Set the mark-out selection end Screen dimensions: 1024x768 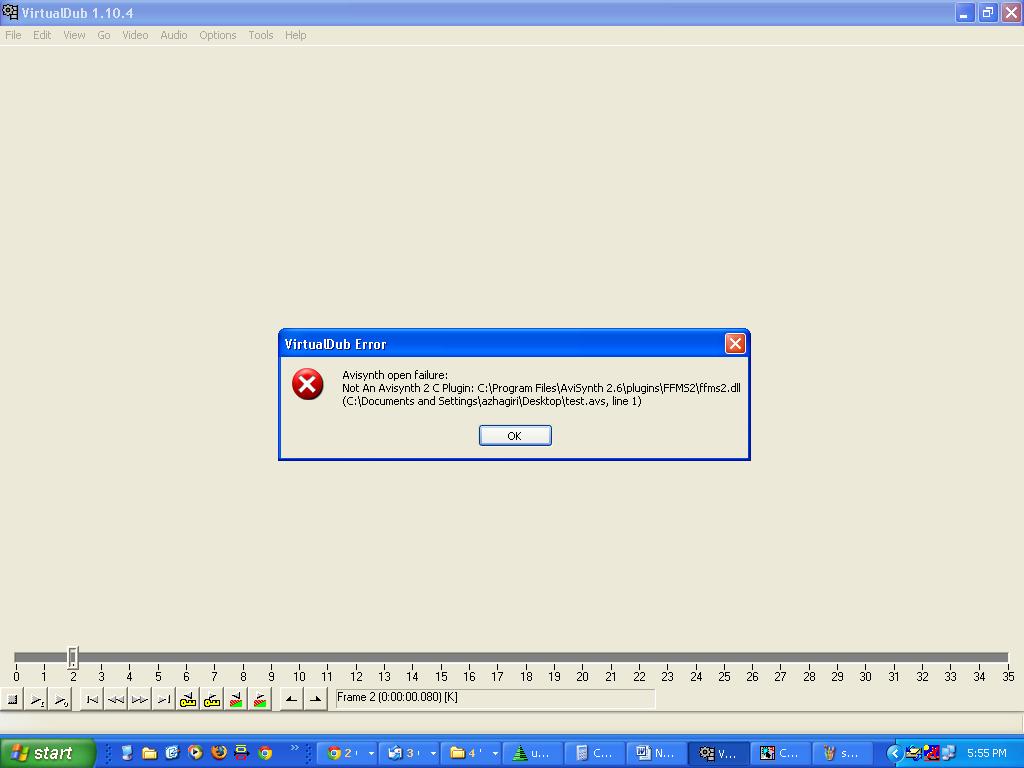pyautogui.click(x=315, y=699)
